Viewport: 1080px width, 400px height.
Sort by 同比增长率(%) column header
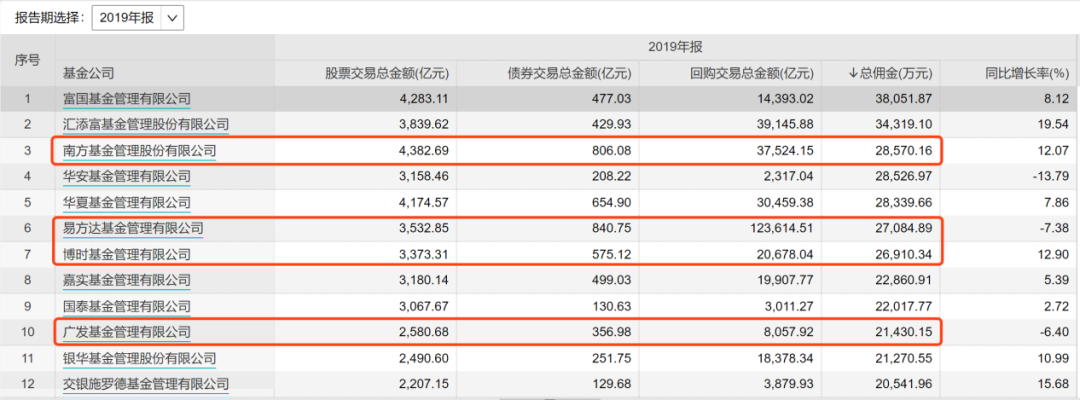tap(1026, 72)
